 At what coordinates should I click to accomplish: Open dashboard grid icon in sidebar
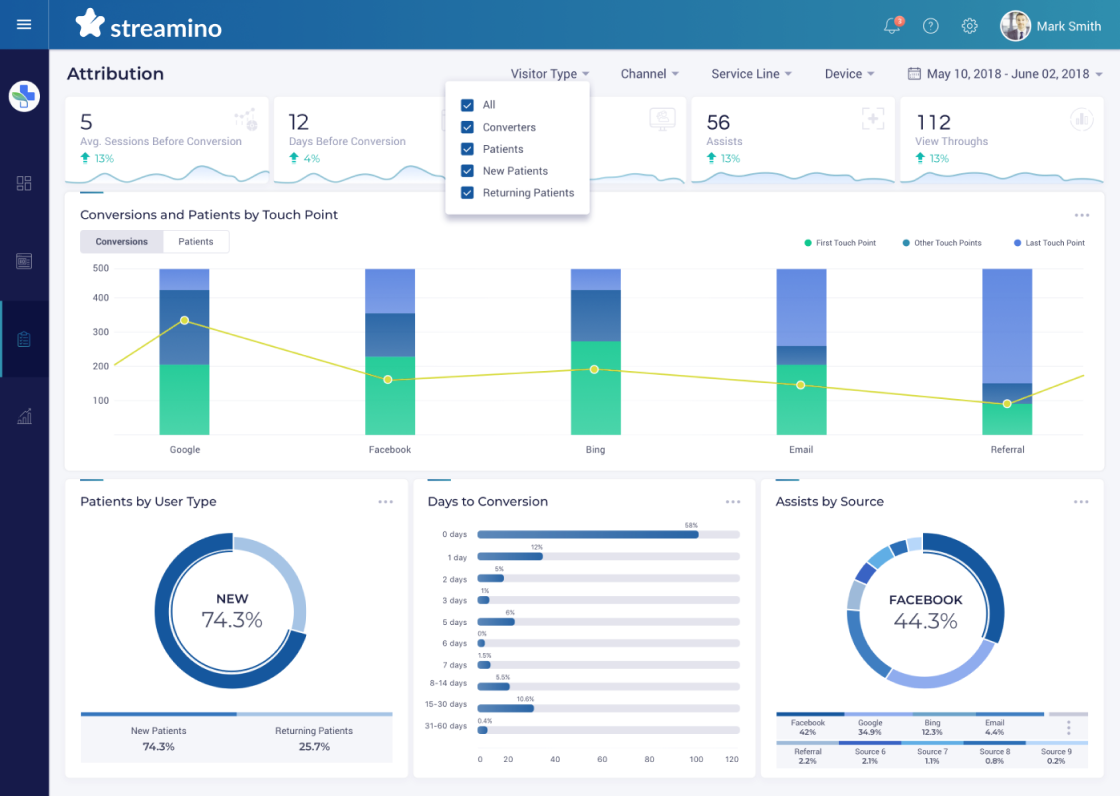[x=24, y=183]
